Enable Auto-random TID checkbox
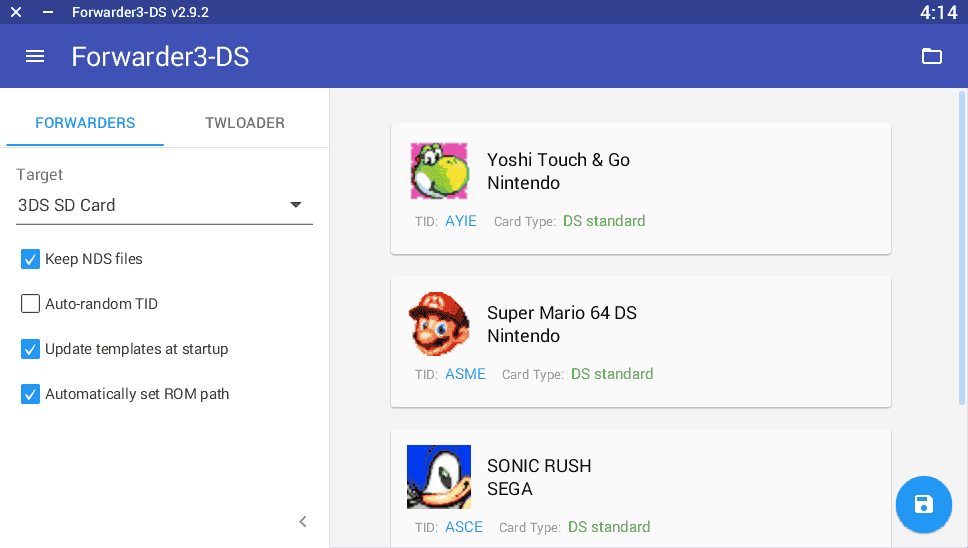 click(x=30, y=304)
